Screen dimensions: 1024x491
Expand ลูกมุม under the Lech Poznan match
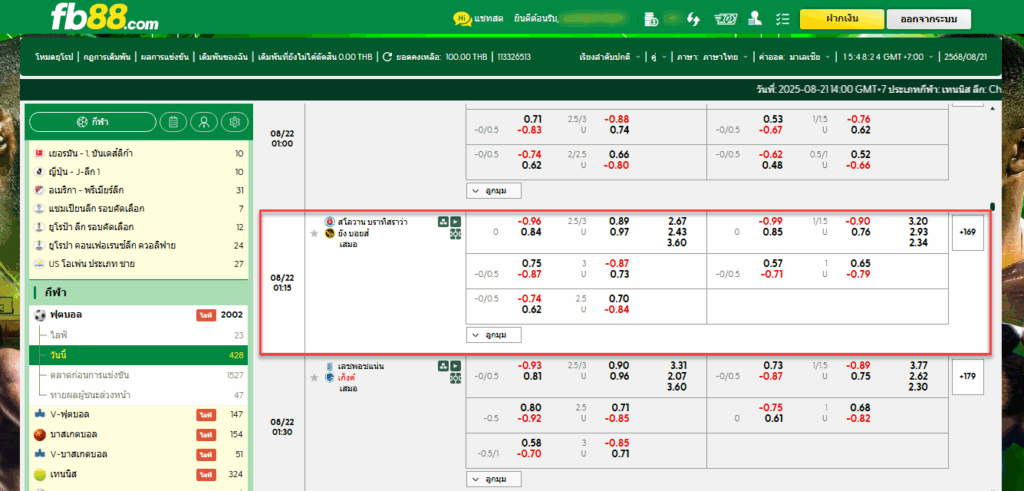[494, 479]
